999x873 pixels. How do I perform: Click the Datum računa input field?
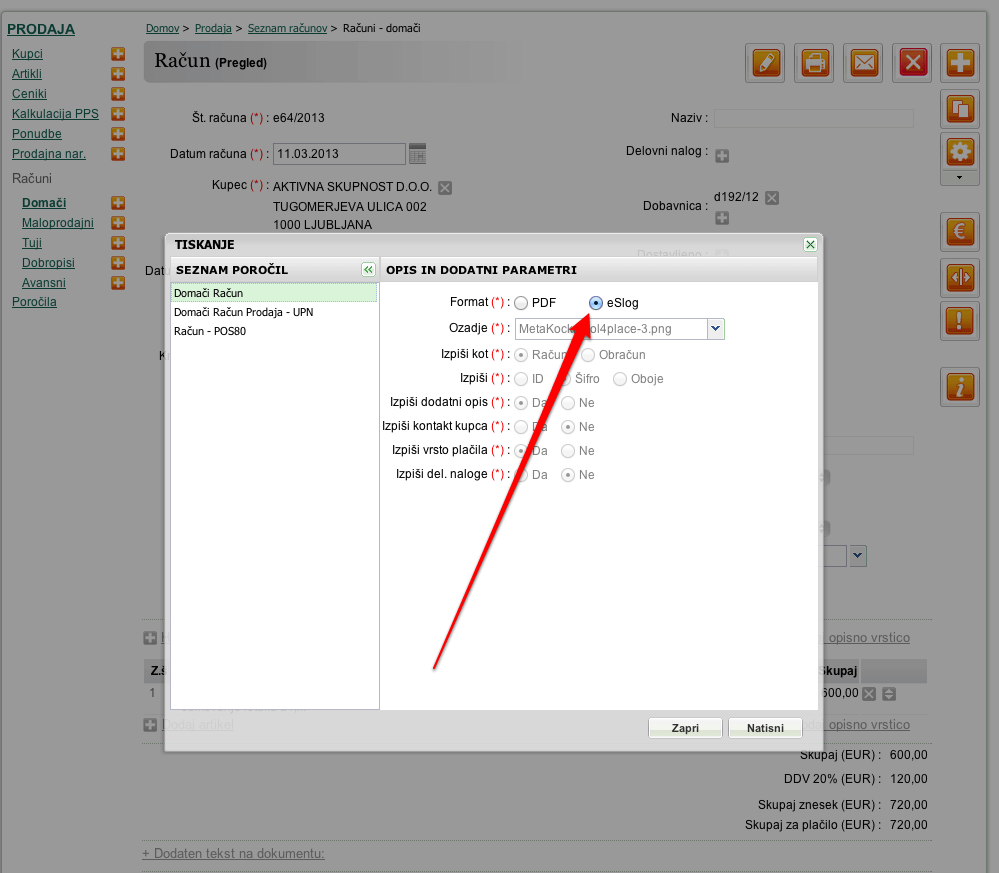(x=339, y=154)
